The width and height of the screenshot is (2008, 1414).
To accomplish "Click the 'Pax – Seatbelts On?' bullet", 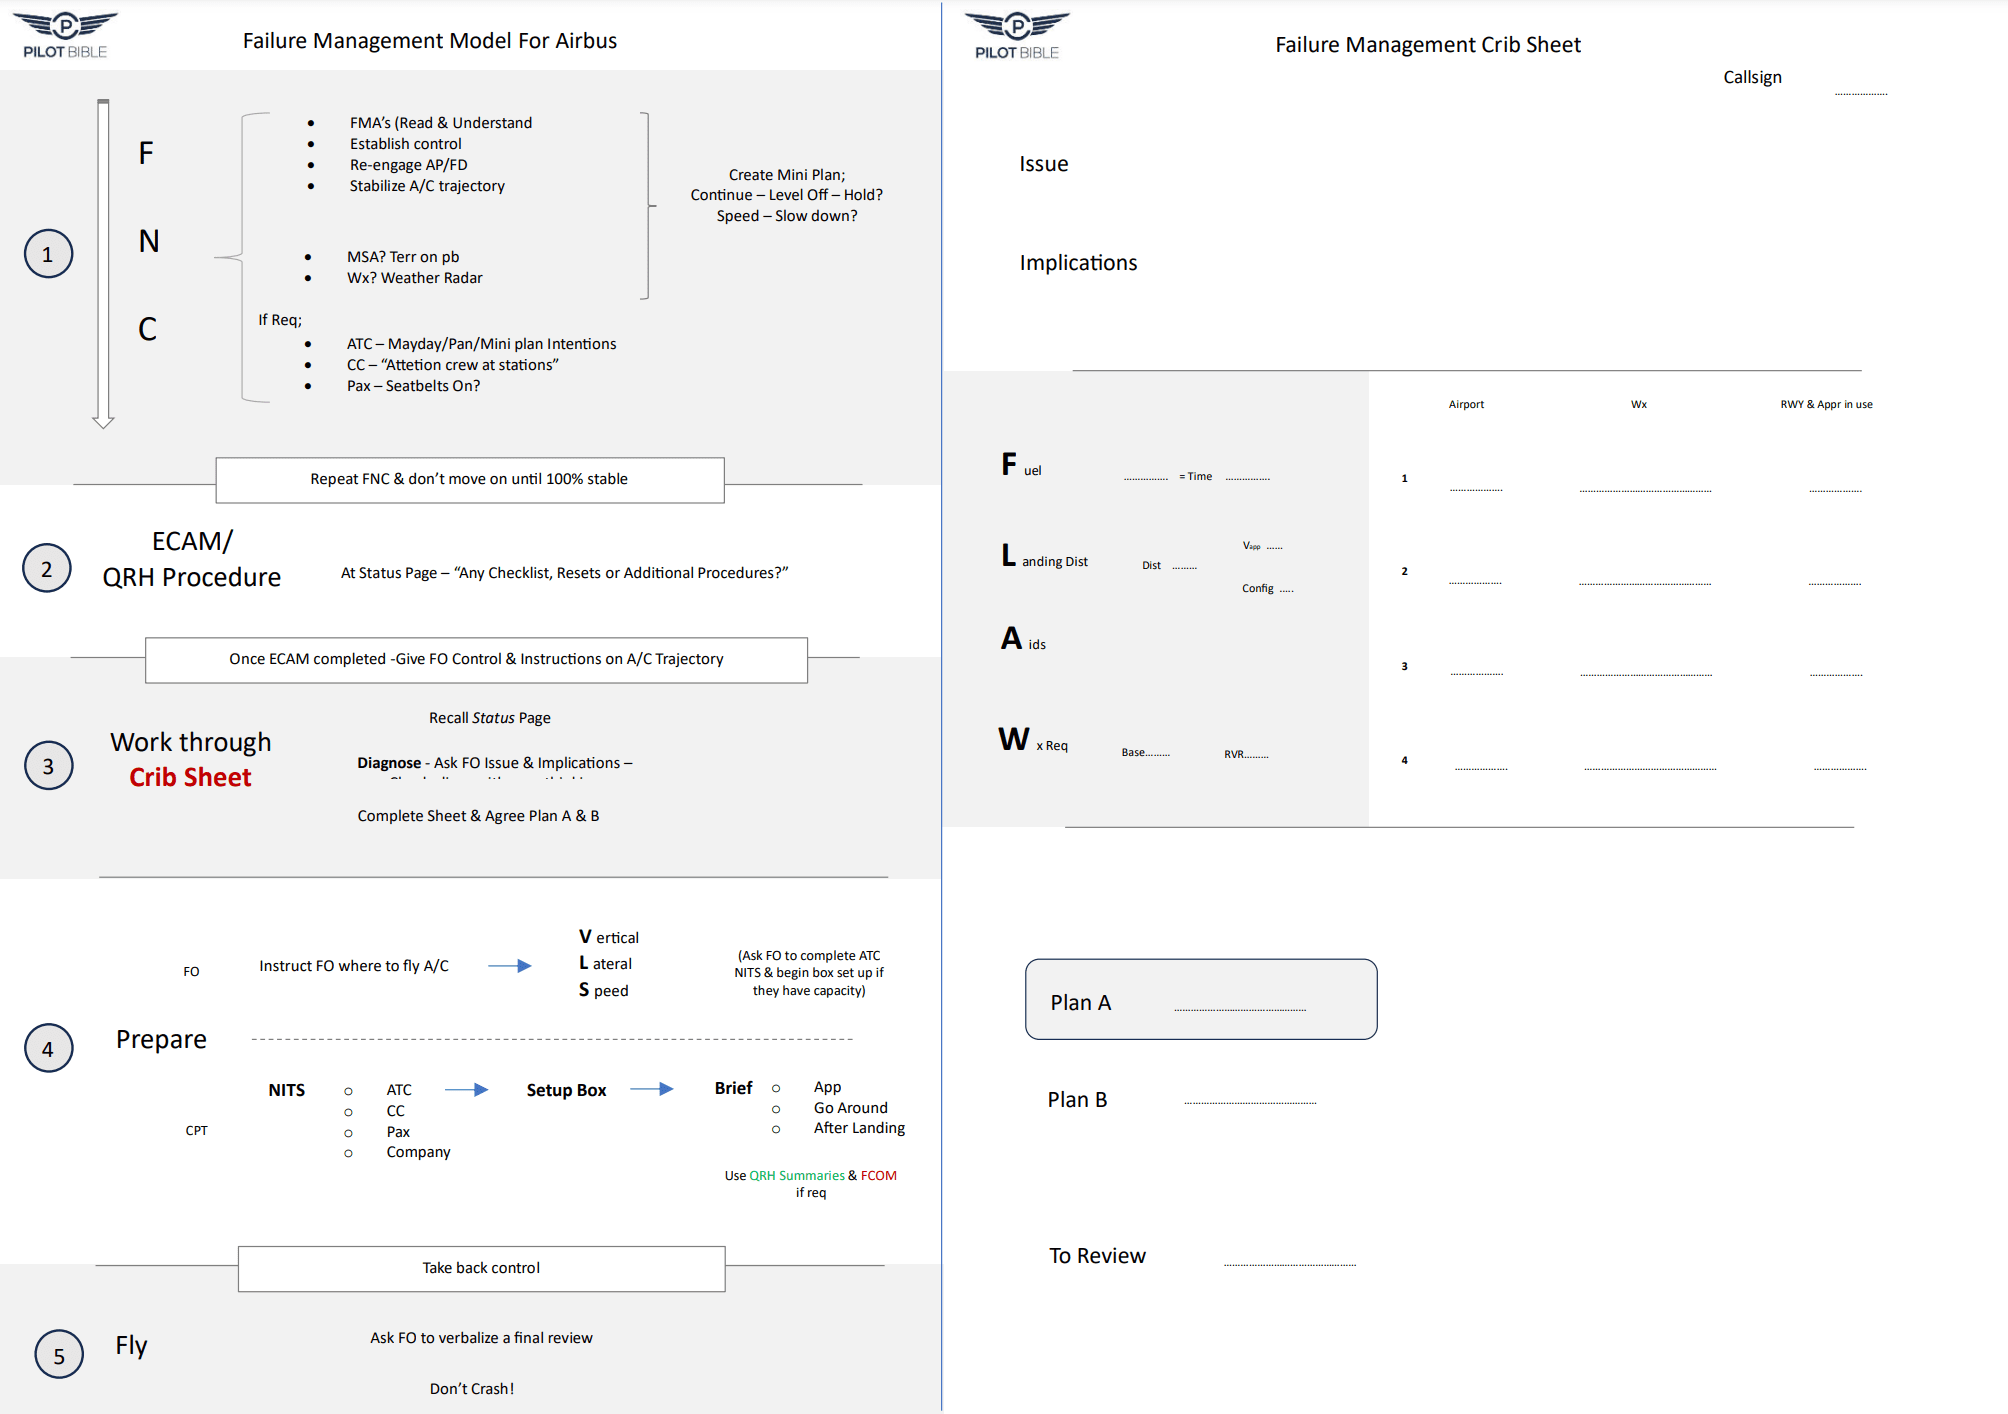I will coord(413,386).
